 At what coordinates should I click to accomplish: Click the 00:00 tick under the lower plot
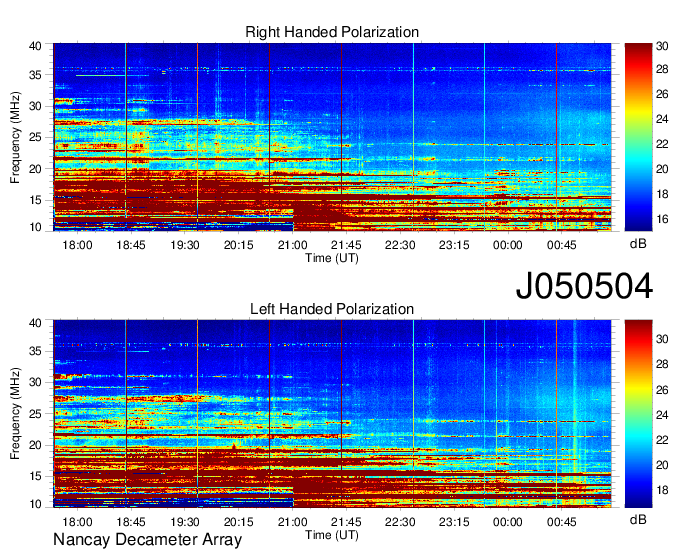click(508, 522)
